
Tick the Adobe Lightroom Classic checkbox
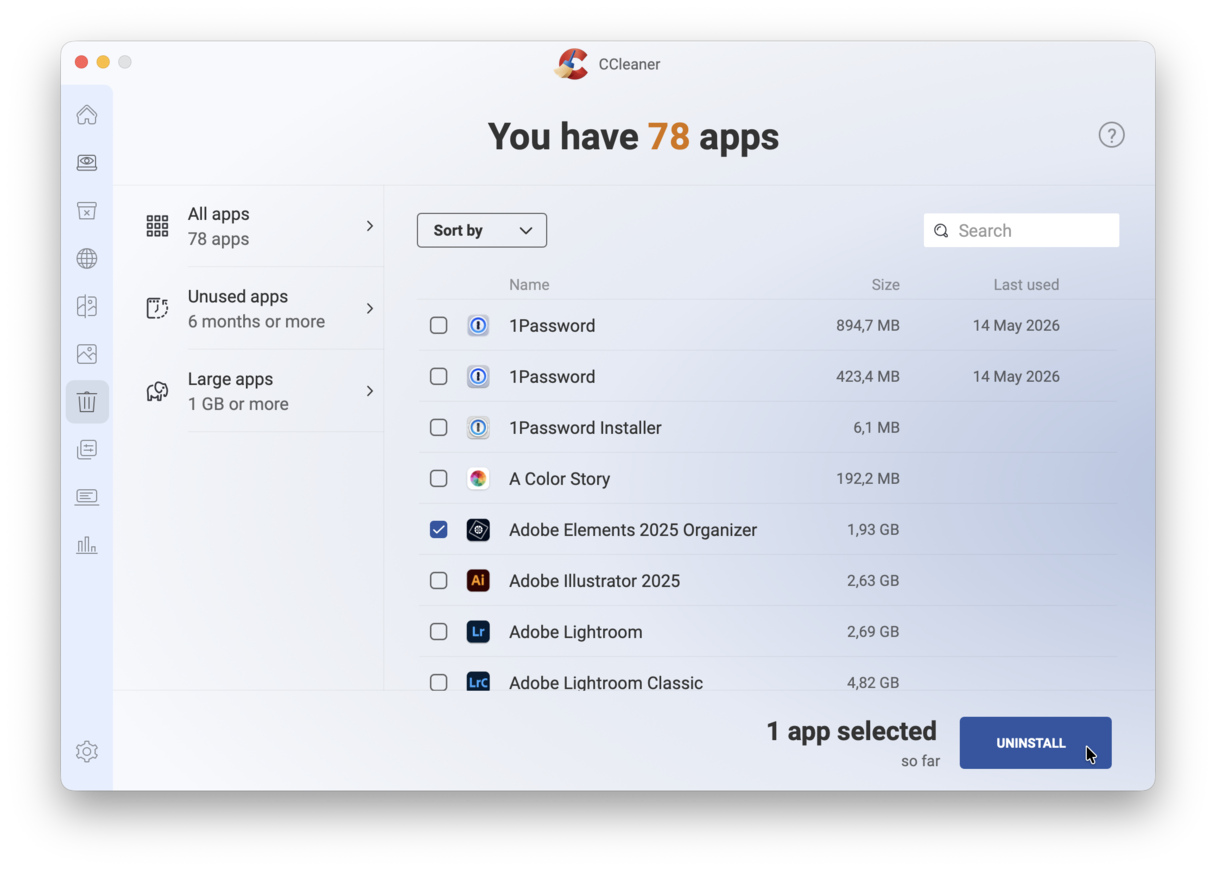pos(438,682)
